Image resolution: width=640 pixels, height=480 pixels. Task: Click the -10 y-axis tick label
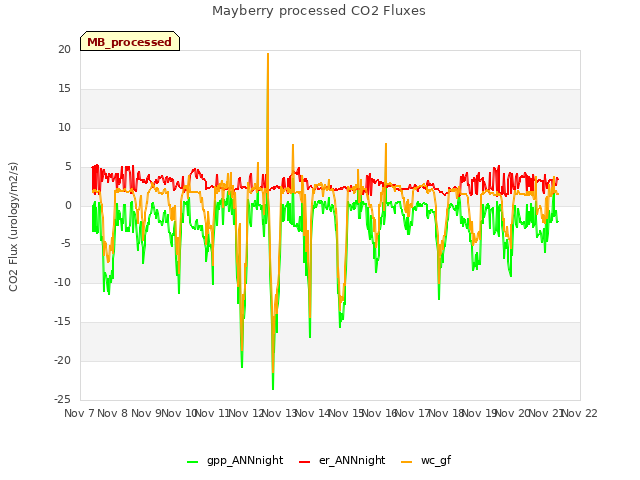coord(63,282)
